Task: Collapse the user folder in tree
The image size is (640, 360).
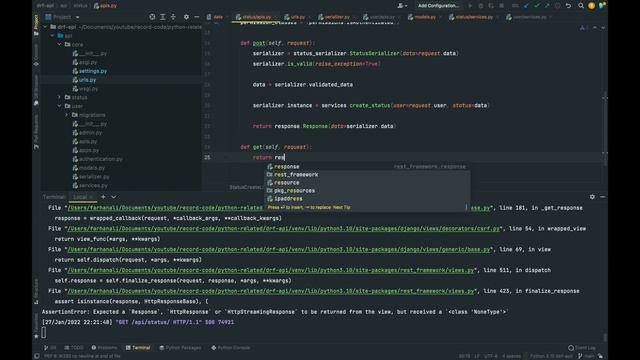Action: pyautogui.click(x=60, y=106)
